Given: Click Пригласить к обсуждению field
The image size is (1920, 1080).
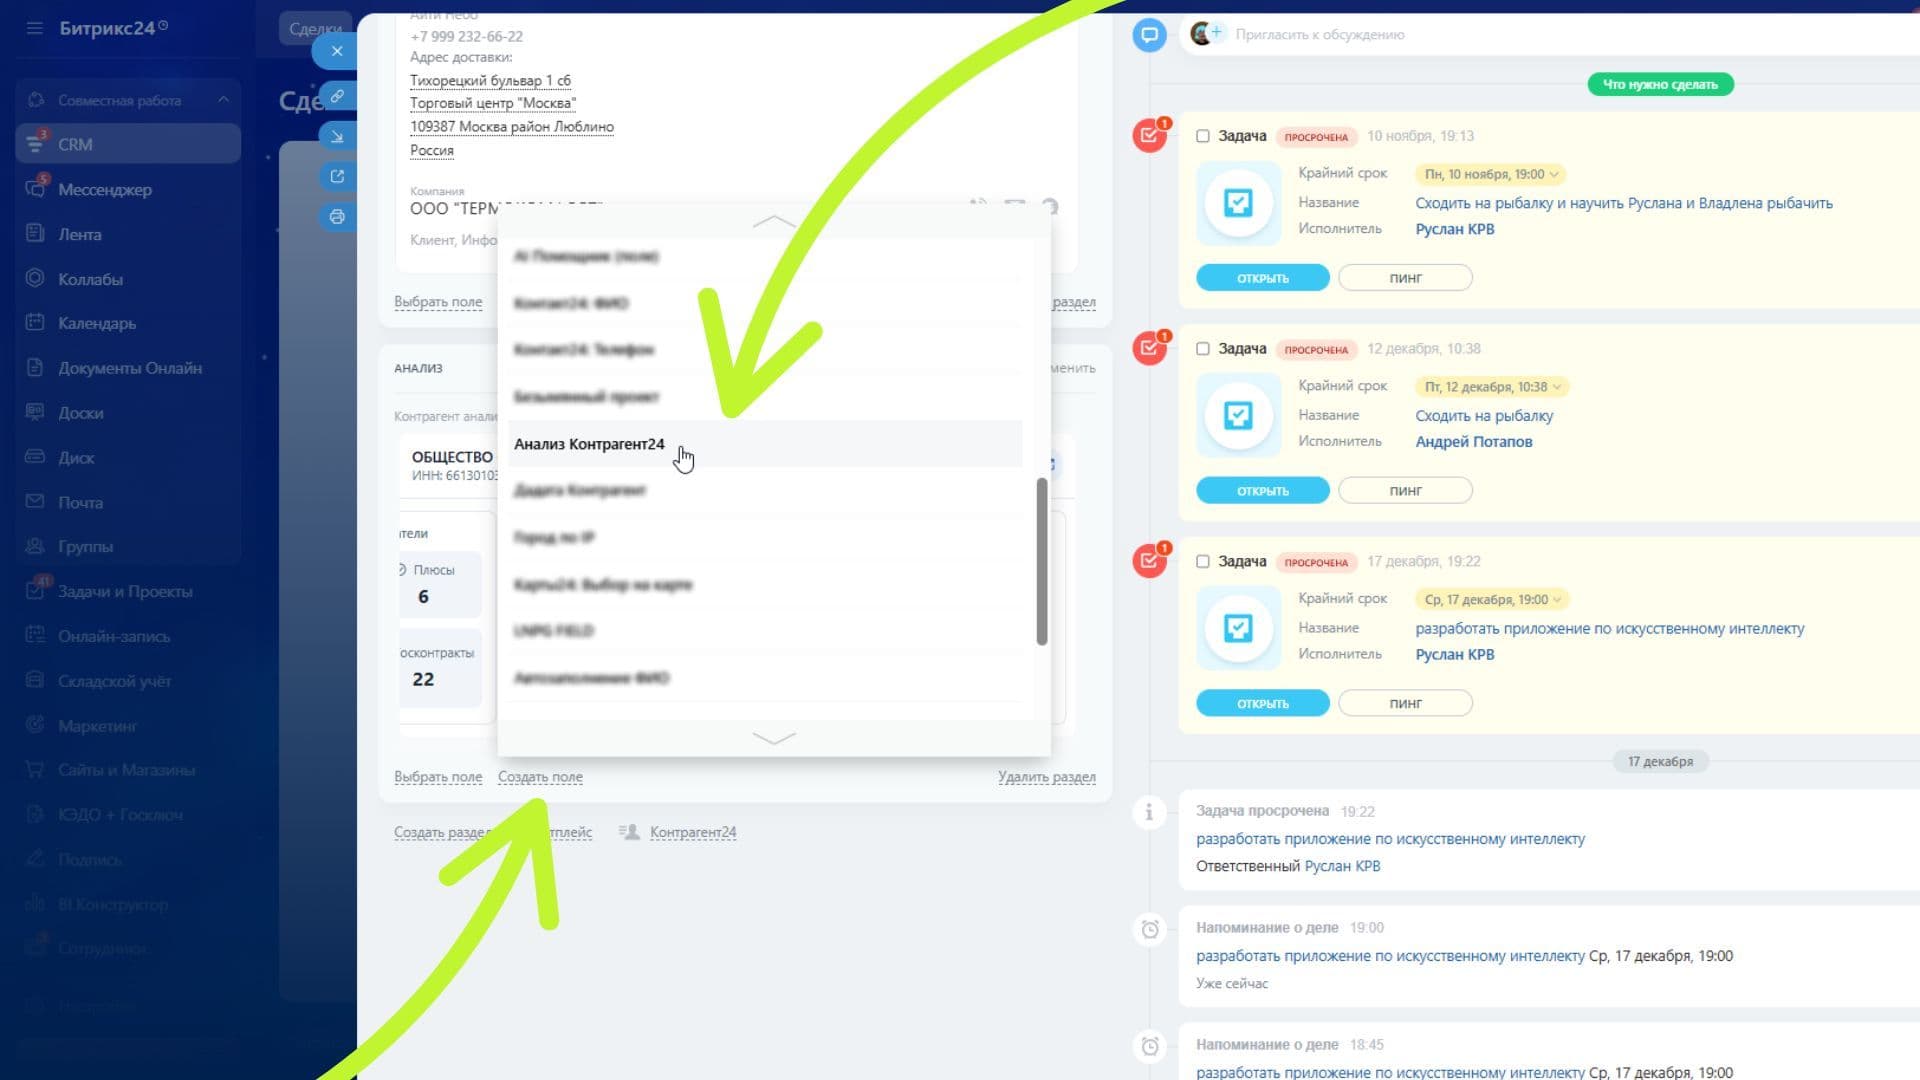Looking at the screenshot, I should [x=1320, y=35].
